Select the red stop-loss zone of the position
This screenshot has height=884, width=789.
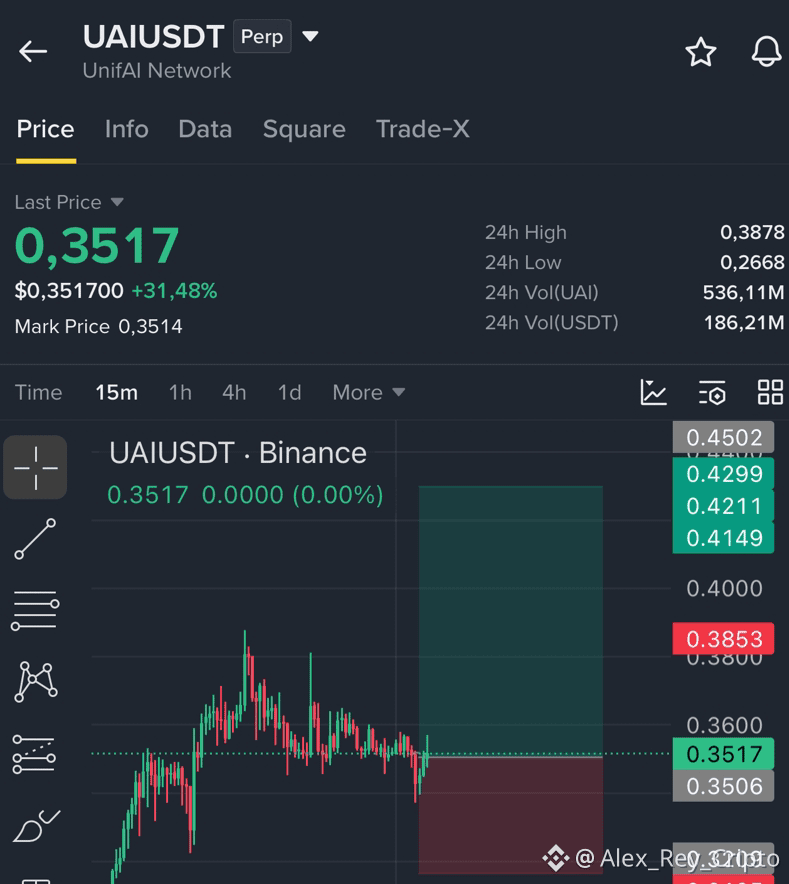tap(511, 815)
